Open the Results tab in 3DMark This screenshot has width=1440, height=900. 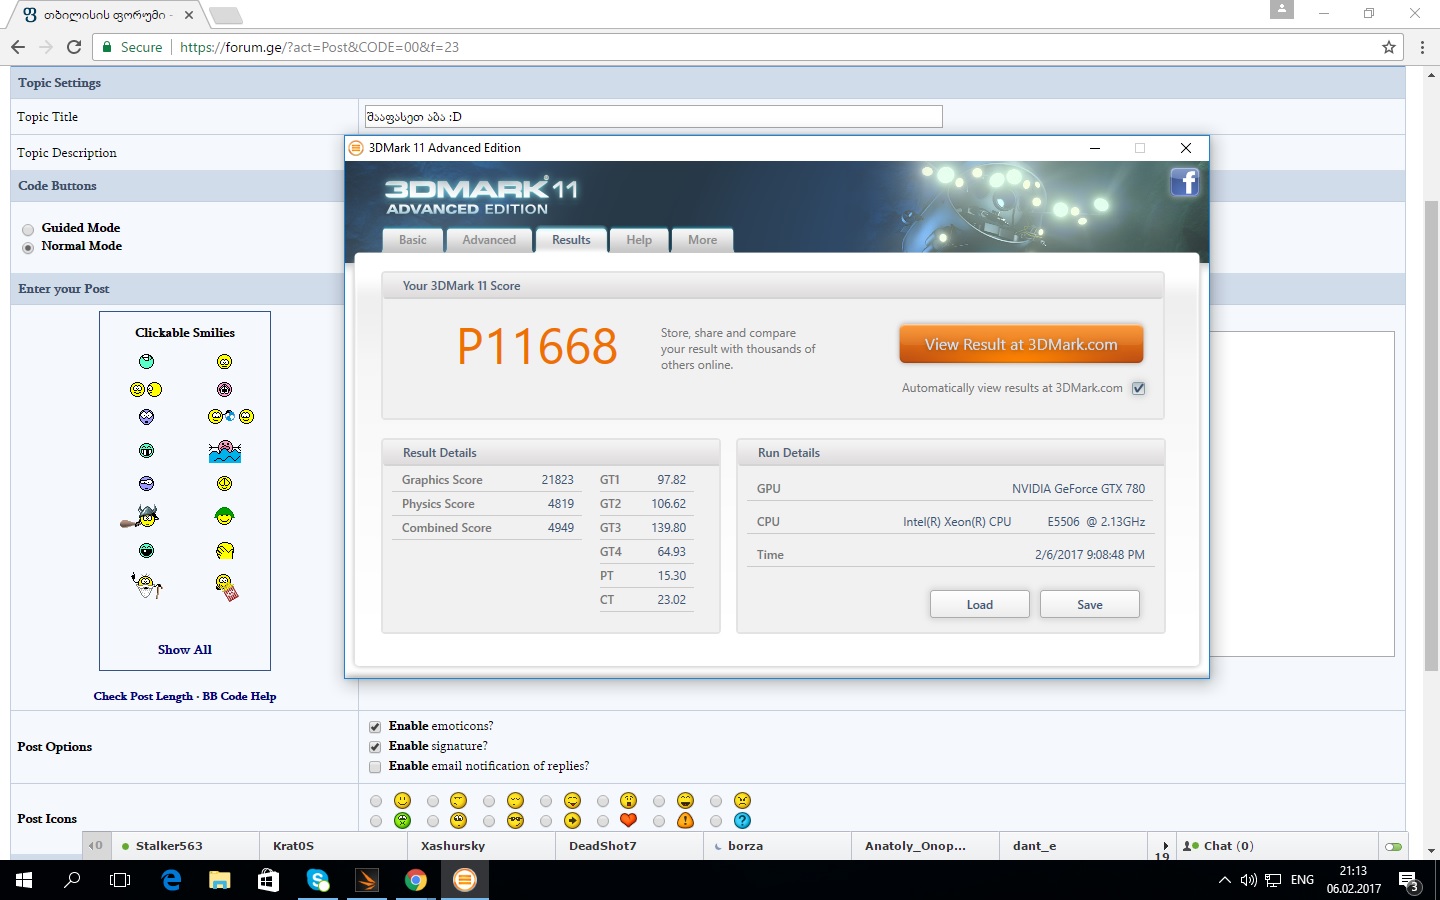(571, 240)
